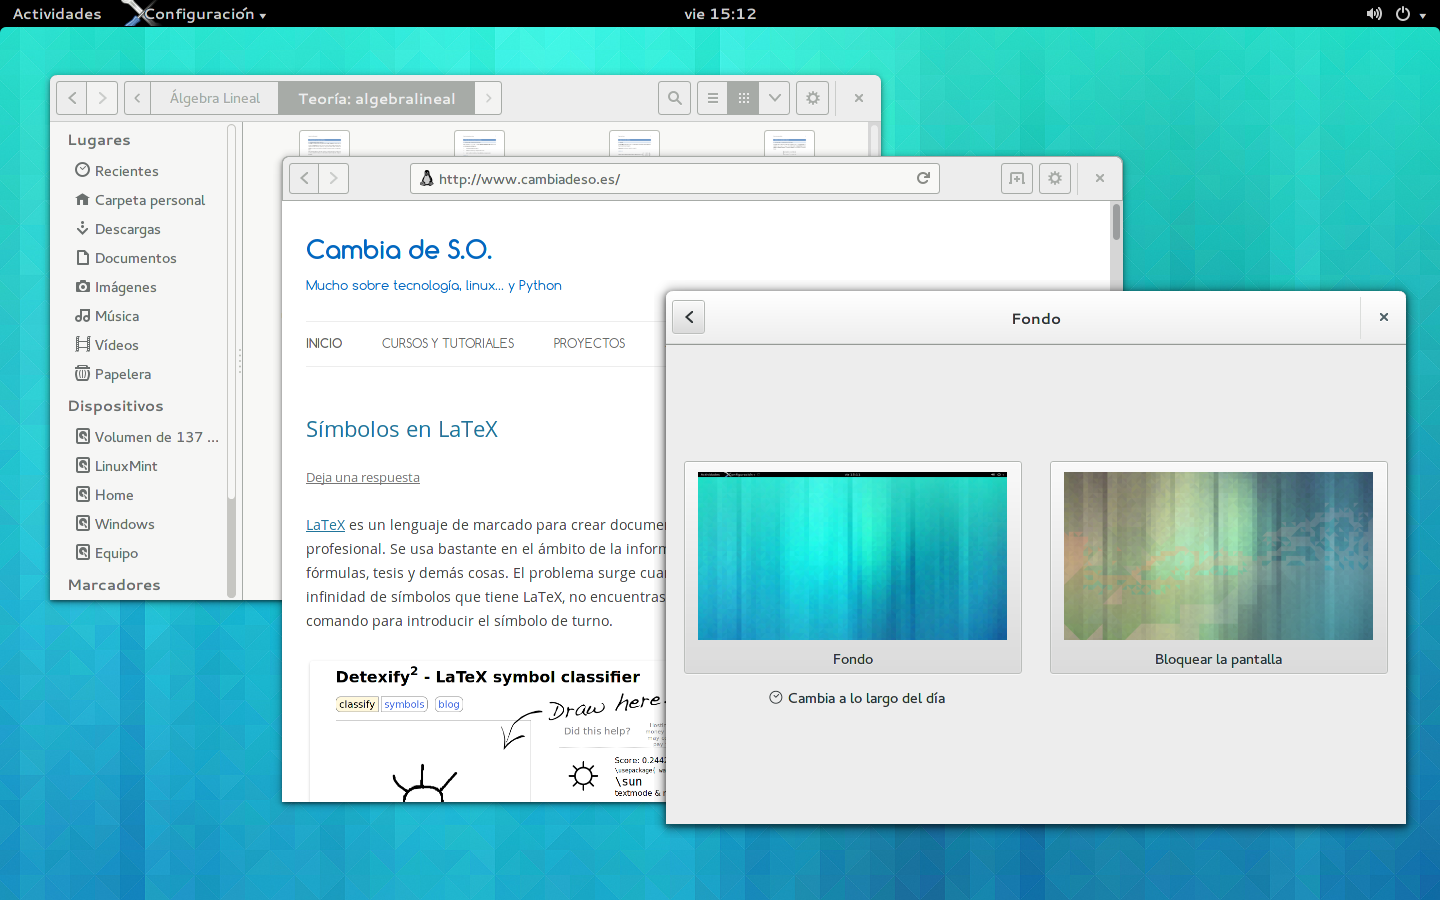Select the Teoría: algebralineal path tab
This screenshot has height=900, width=1440.
pyautogui.click(x=376, y=98)
